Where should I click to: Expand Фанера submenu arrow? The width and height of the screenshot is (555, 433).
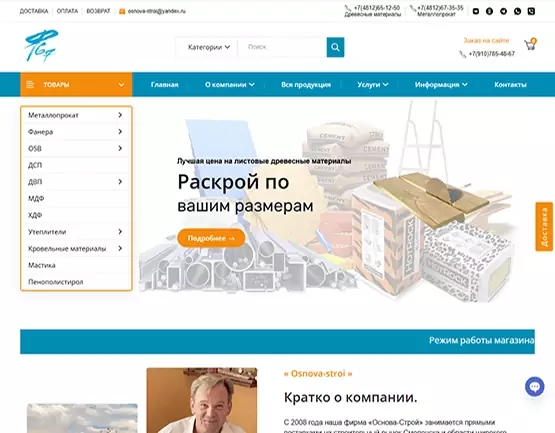(120, 132)
